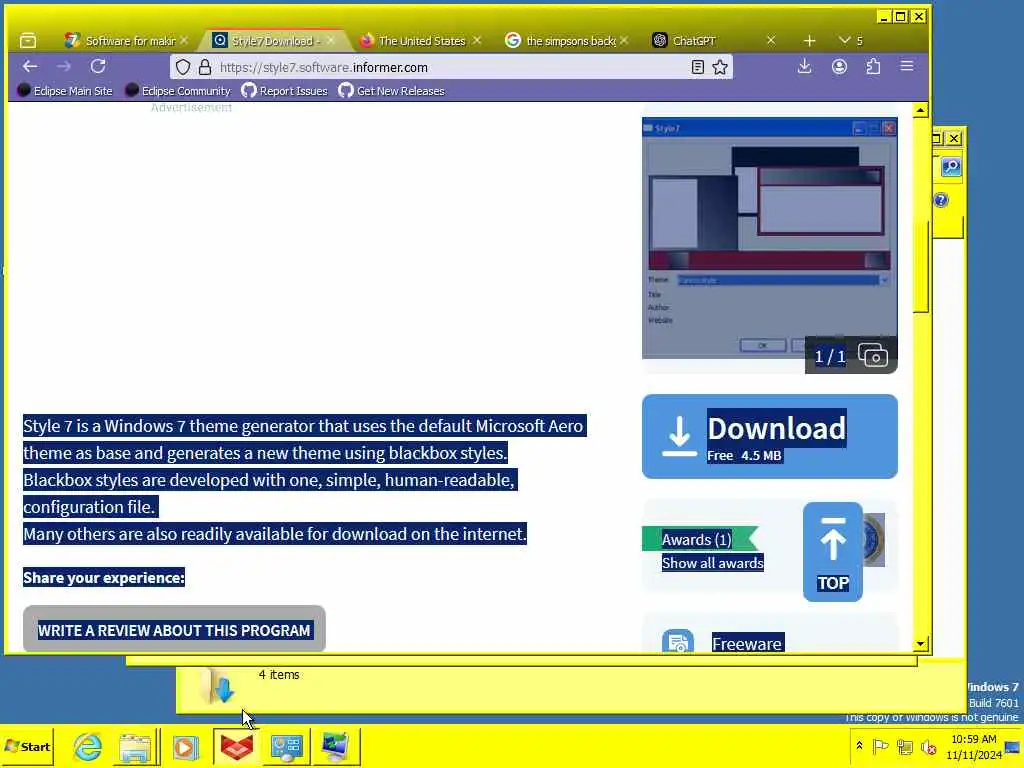
Task: Click the network tray icon
Action: click(904, 746)
